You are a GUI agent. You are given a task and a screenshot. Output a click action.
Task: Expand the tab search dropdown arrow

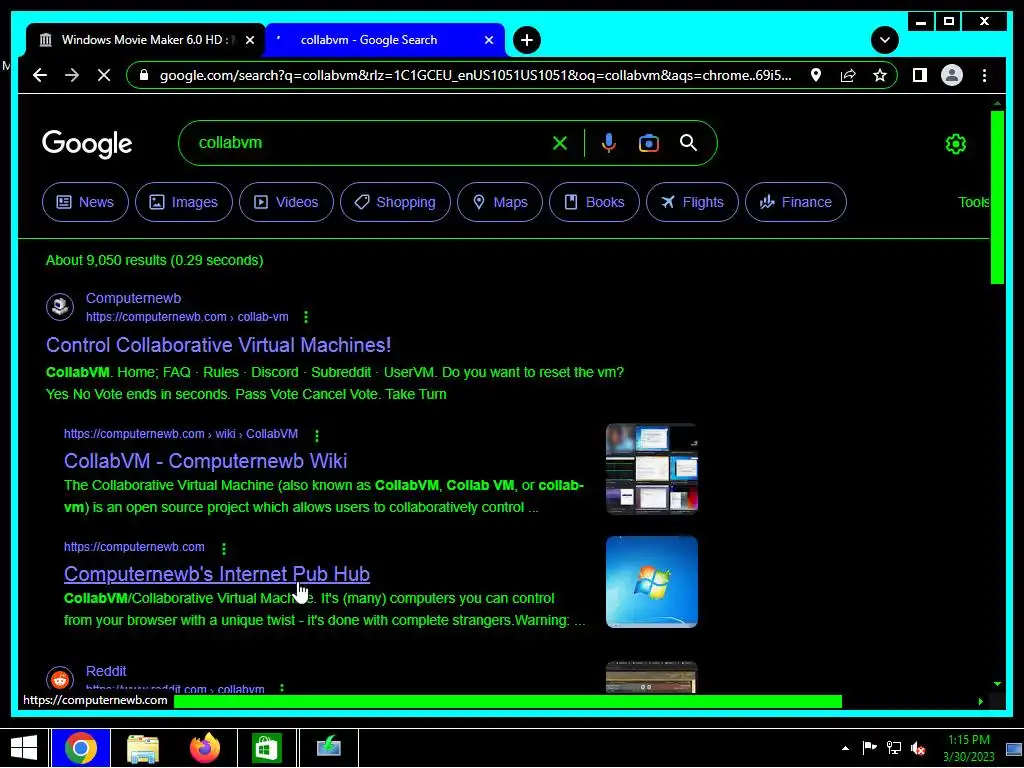(884, 40)
